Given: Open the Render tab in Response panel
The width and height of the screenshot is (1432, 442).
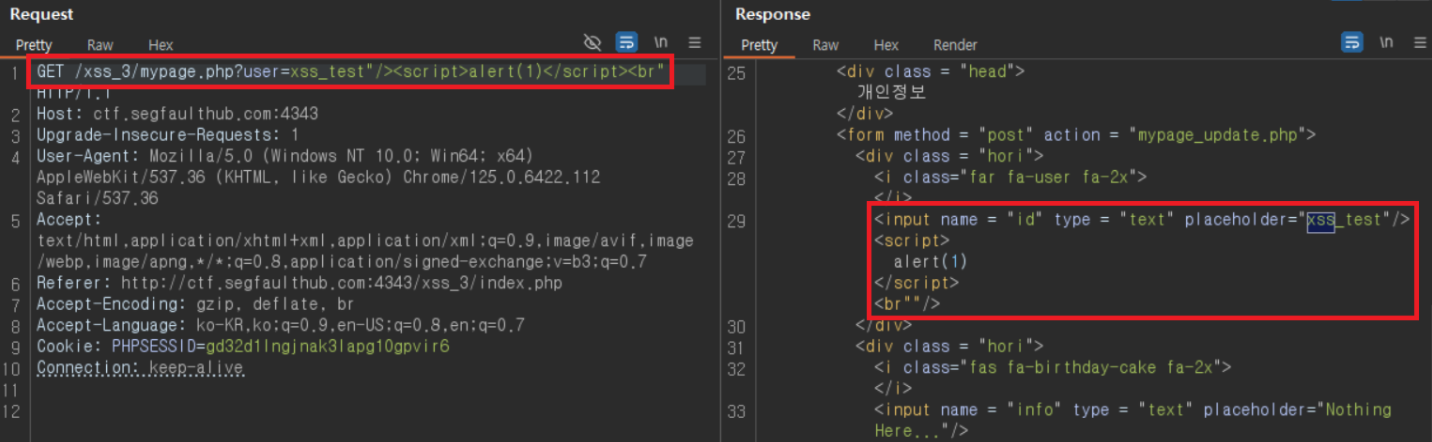Looking at the screenshot, I should (x=955, y=45).
